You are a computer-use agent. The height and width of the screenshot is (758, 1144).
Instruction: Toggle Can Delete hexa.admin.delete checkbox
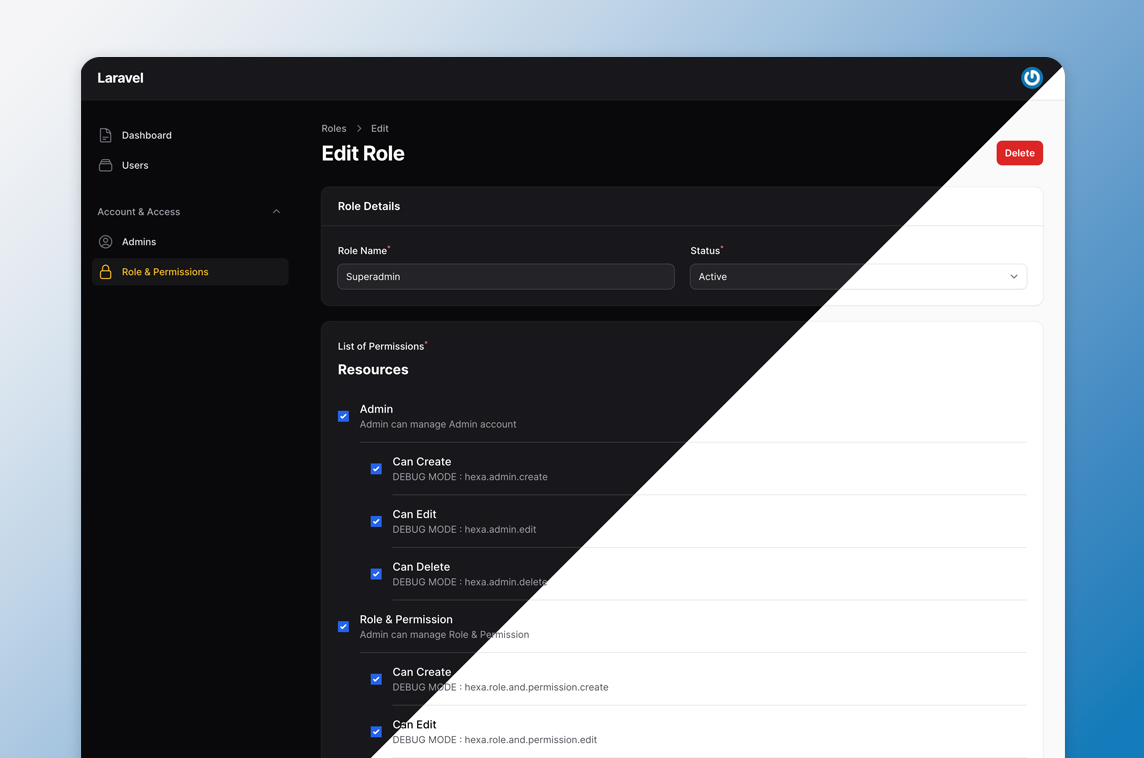pyautogui.click(x=376, y=573)
